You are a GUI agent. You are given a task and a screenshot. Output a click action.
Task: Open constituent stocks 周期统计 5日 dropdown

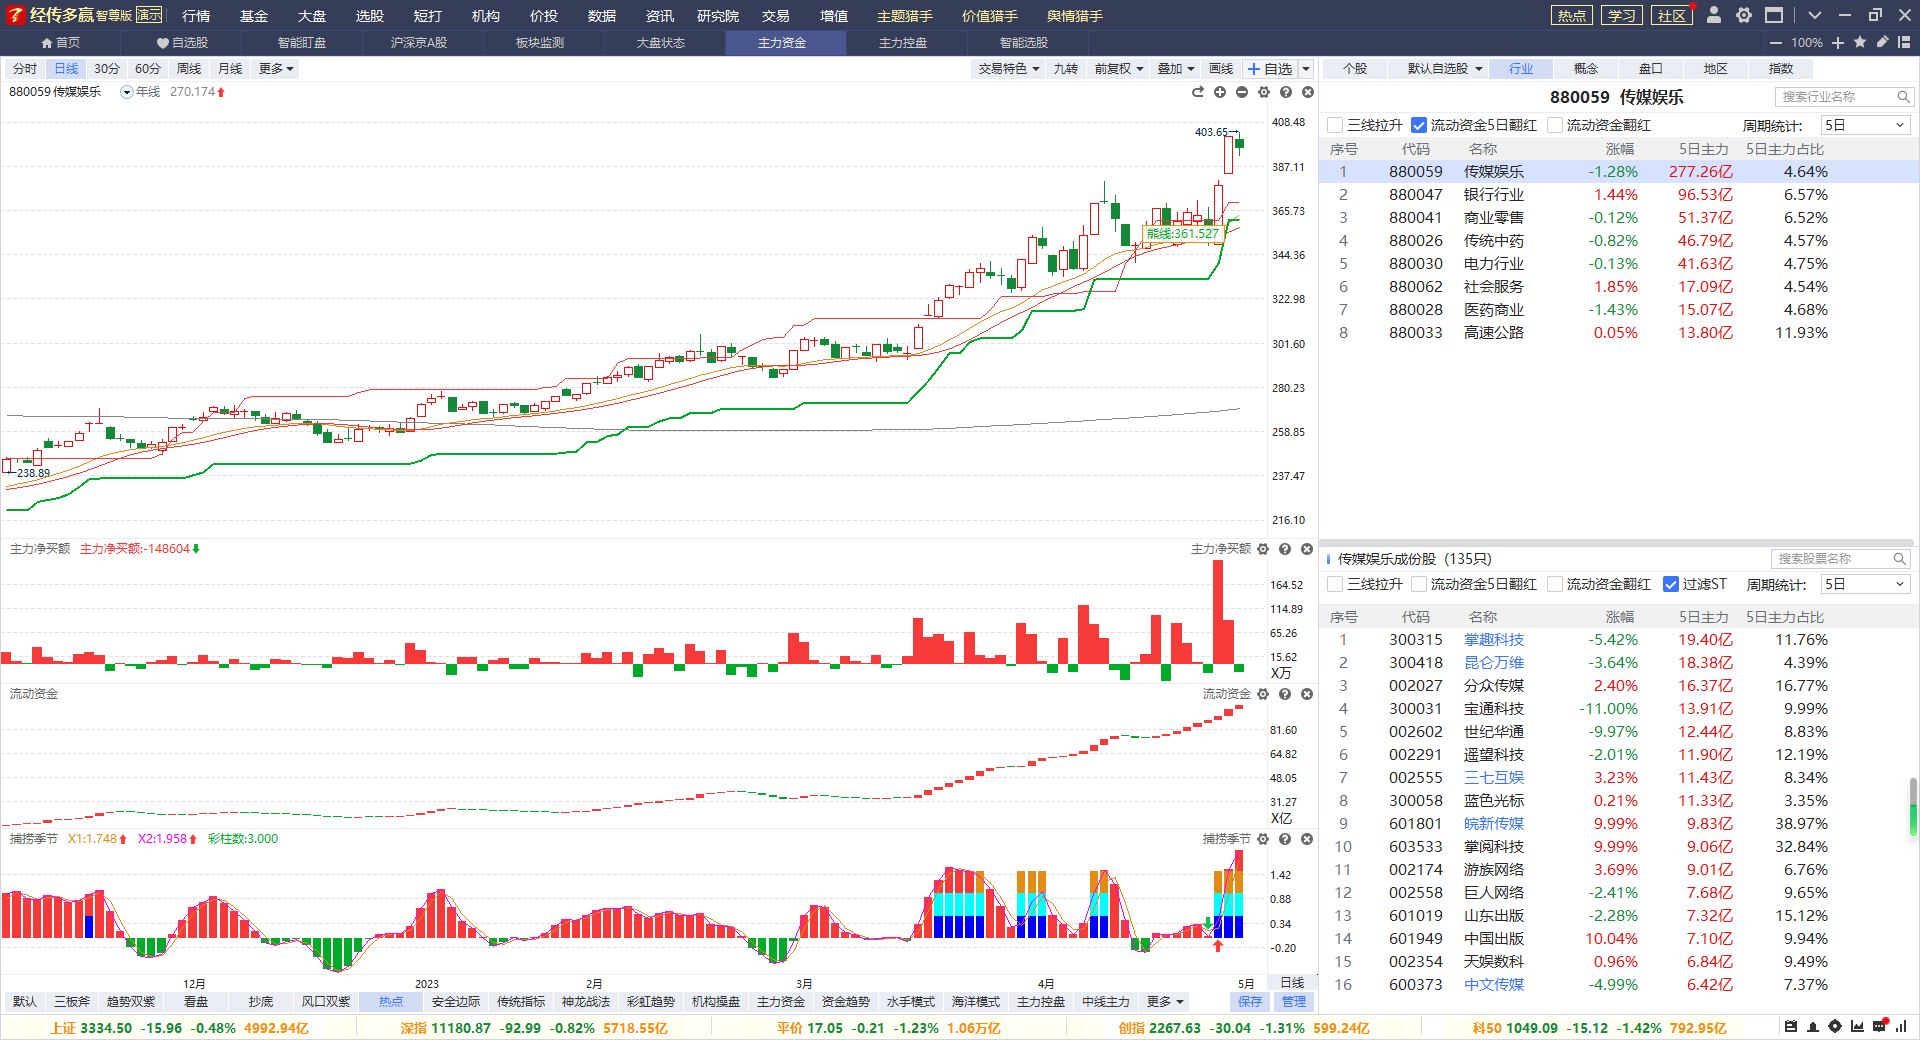pyautogui.click(x=1865, y=584)
